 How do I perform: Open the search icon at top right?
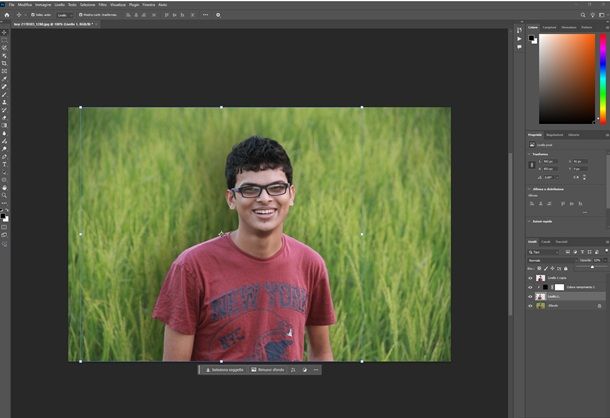tap(583, 15)
